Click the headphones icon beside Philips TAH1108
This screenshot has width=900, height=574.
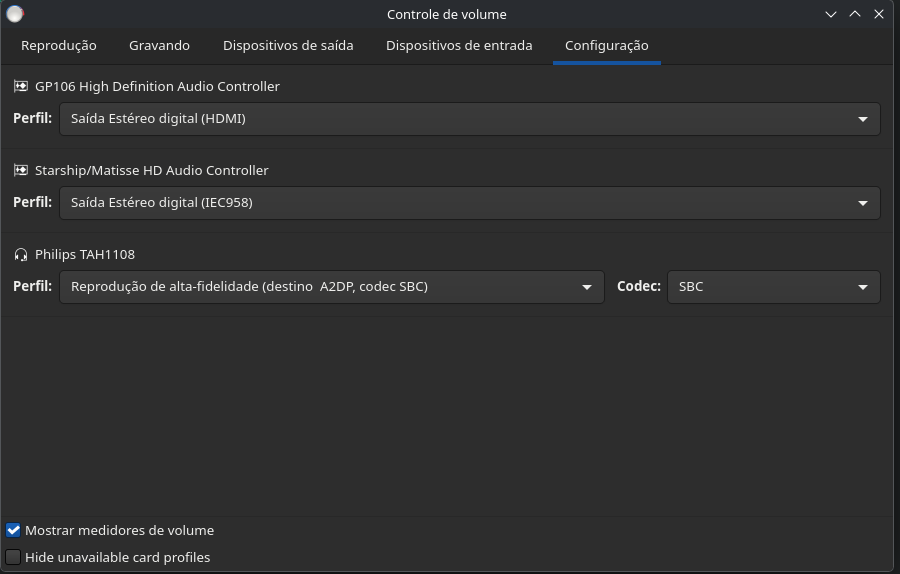point(21,255)
